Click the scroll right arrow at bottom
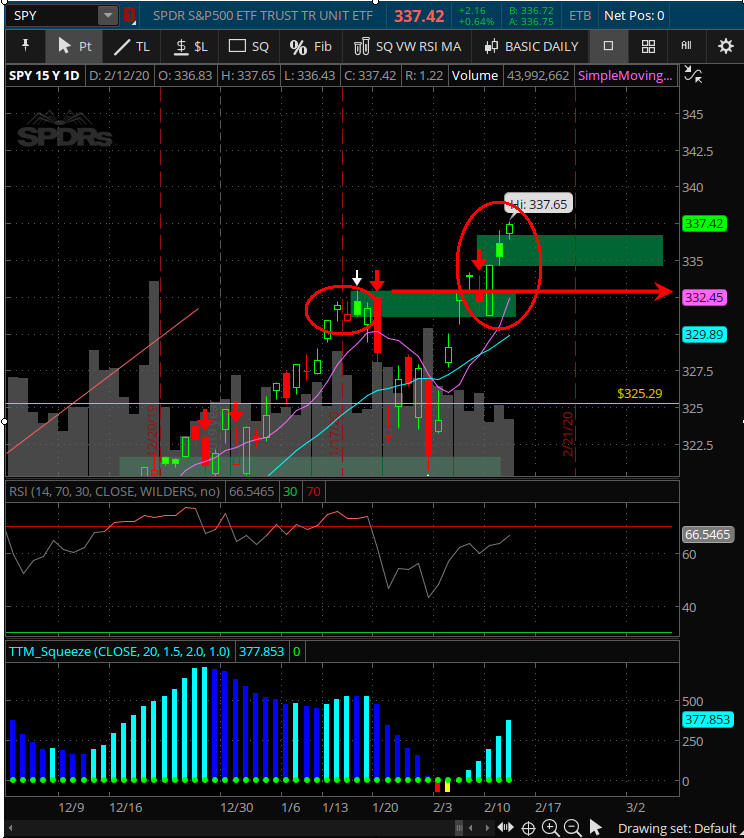Screen dimensions: 744x838 (487, 828)
